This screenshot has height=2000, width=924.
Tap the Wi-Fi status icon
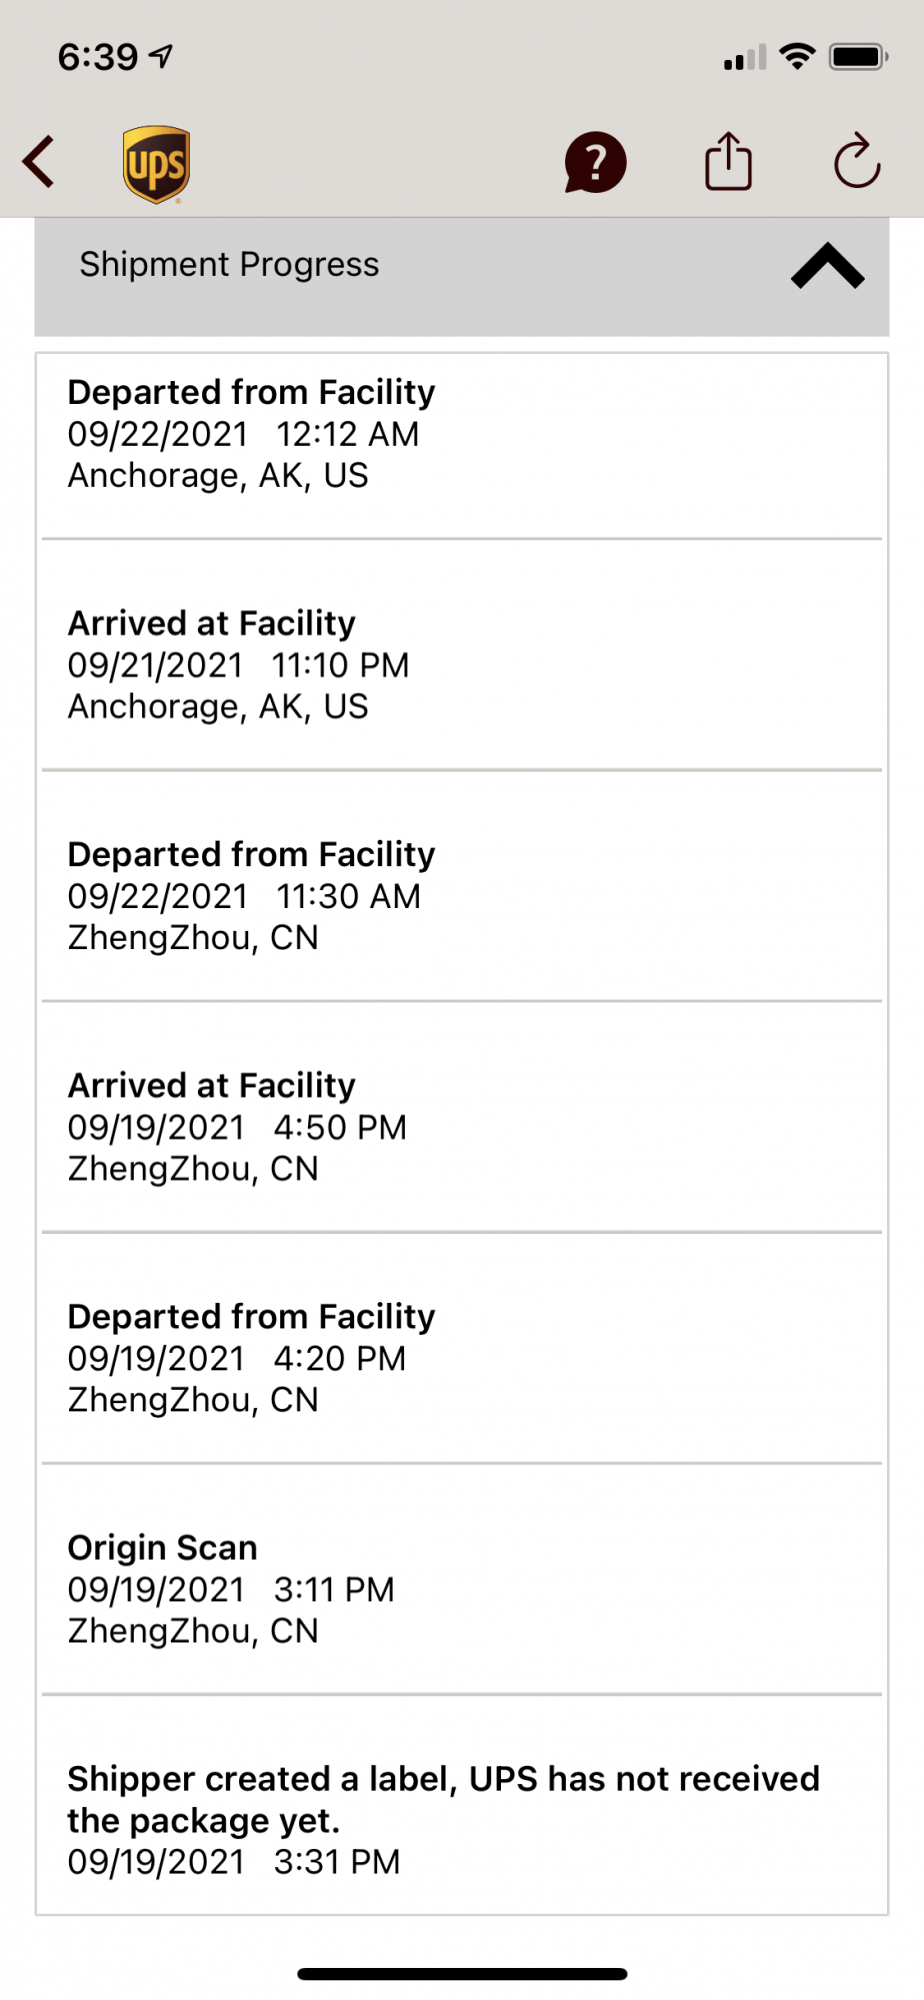pos(797,57)
